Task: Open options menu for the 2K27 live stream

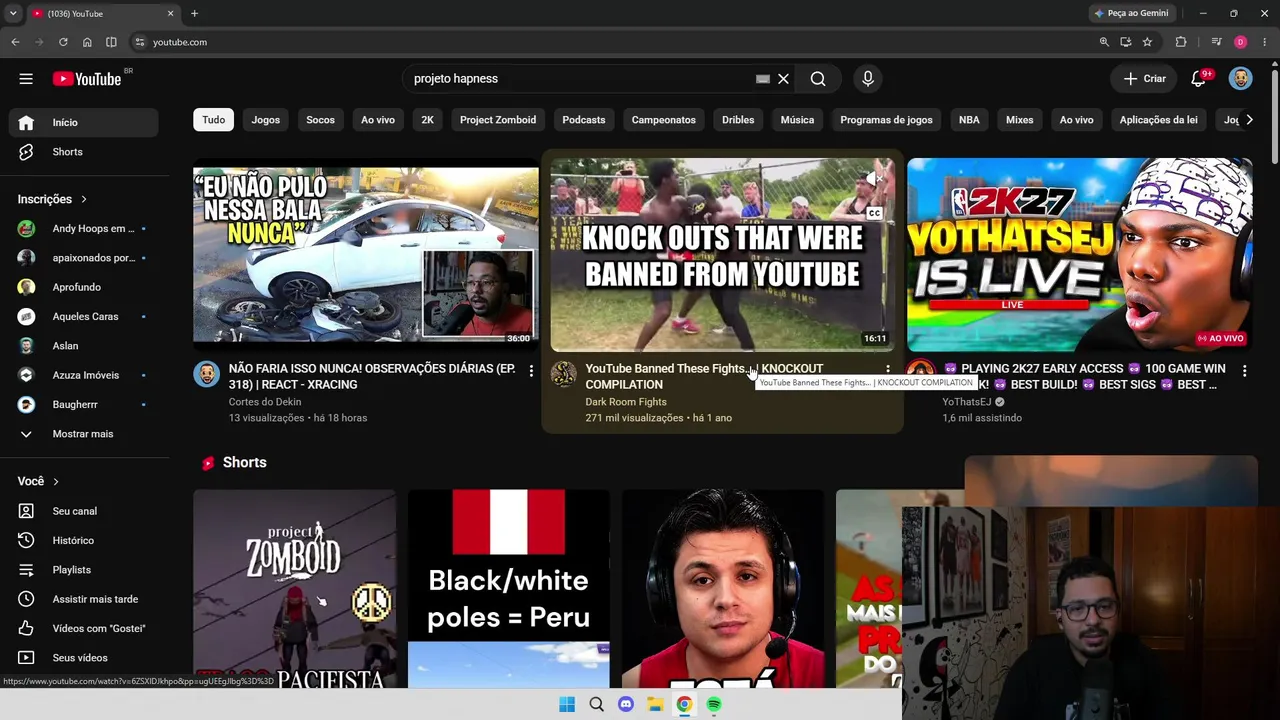Action: click(1244, 371)
